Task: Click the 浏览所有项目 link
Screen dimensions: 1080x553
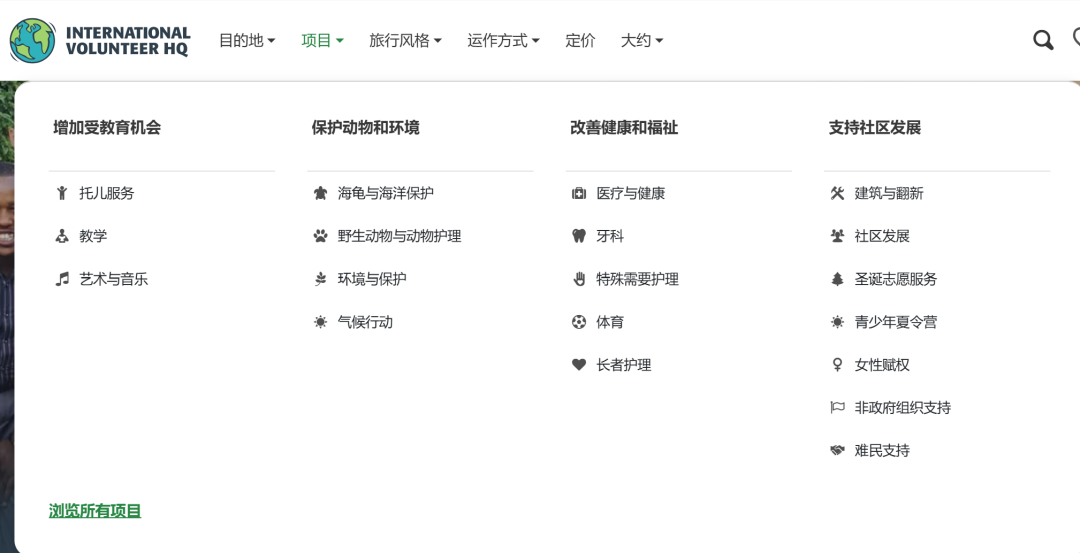Action: point(95,511)
